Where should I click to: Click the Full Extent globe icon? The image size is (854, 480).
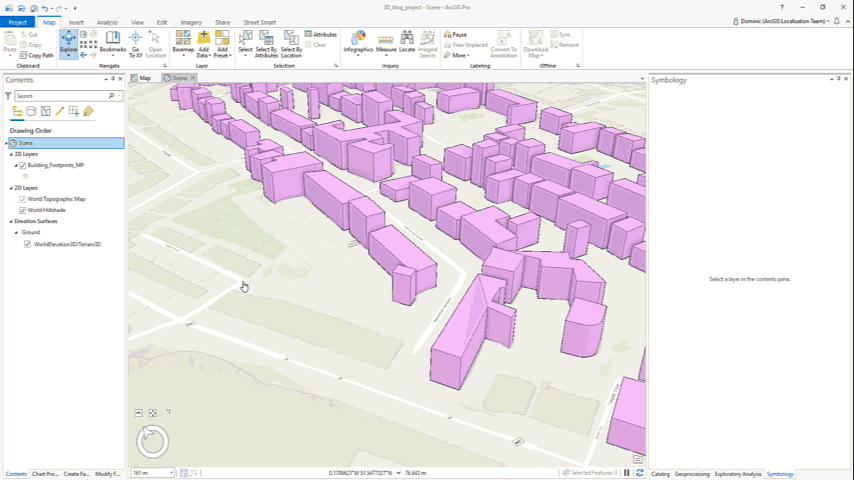pos(83,34)
